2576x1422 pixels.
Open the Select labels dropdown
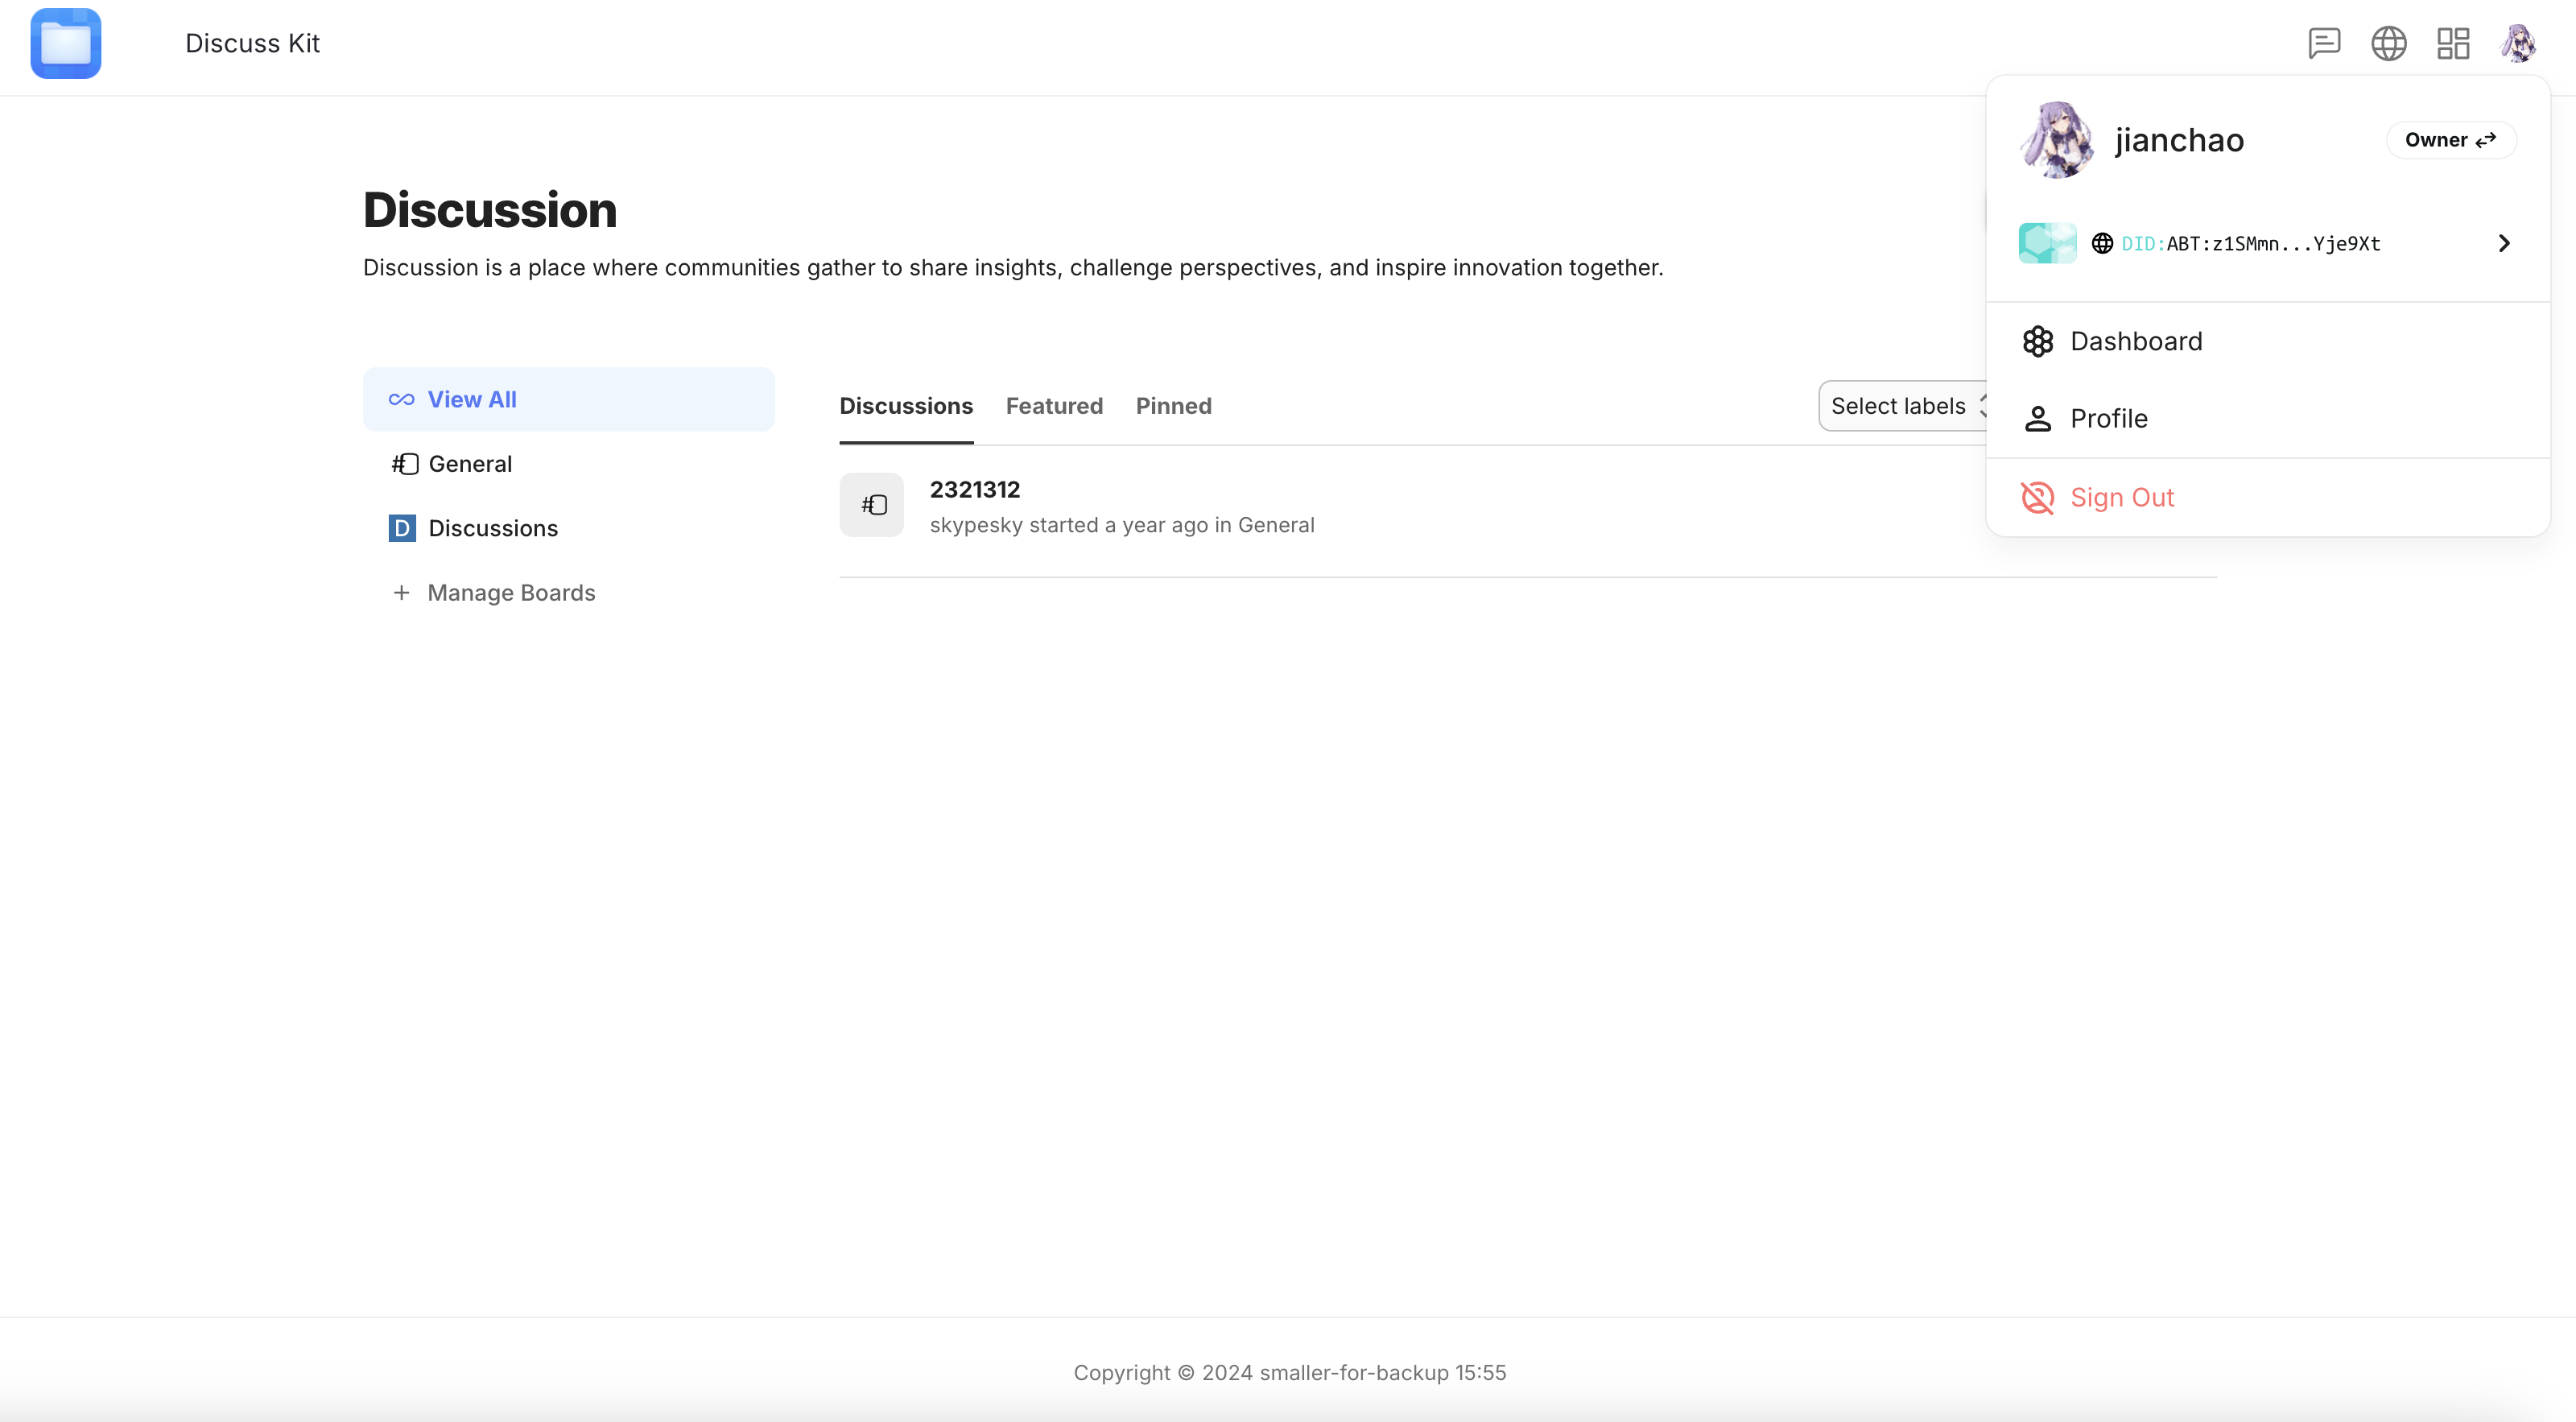click(1900, 406)
